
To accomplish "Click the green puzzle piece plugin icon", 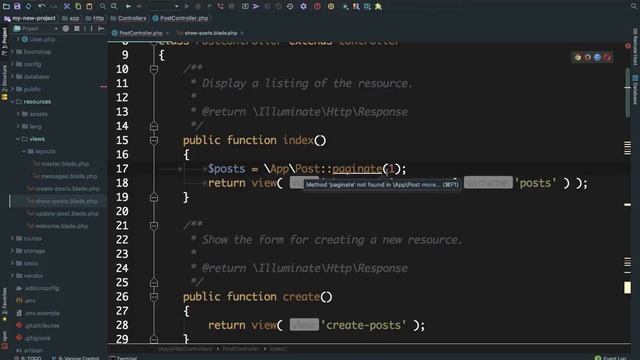I will [x=378, y=6].
